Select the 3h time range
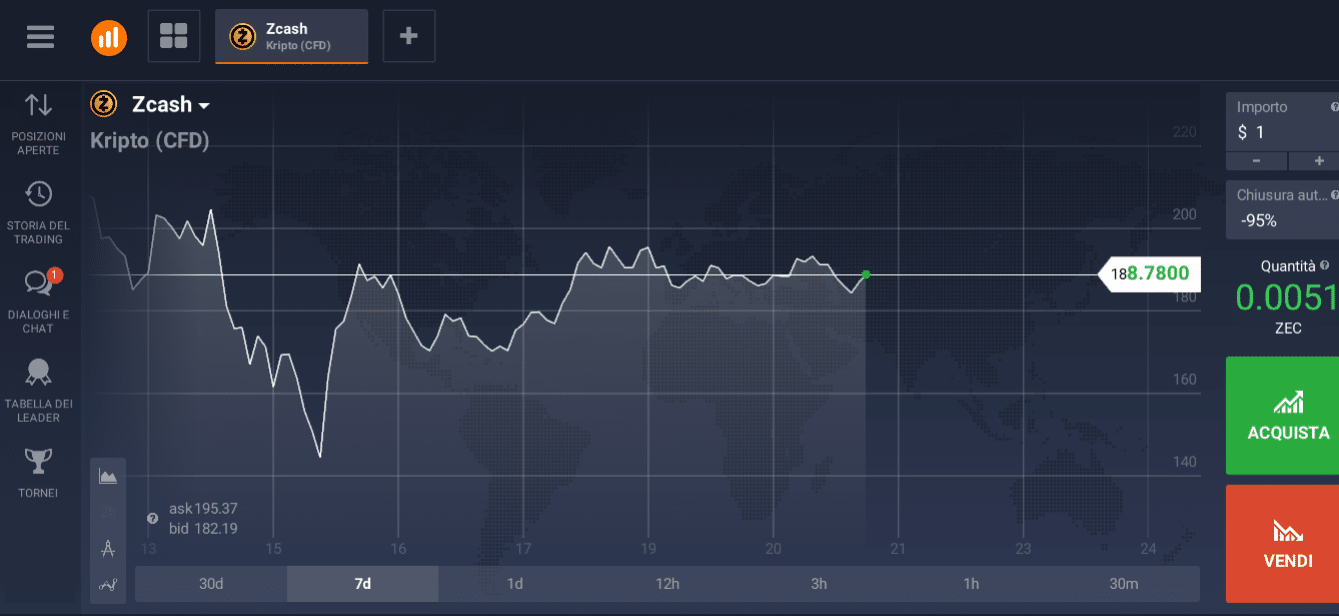 point(819,584)
